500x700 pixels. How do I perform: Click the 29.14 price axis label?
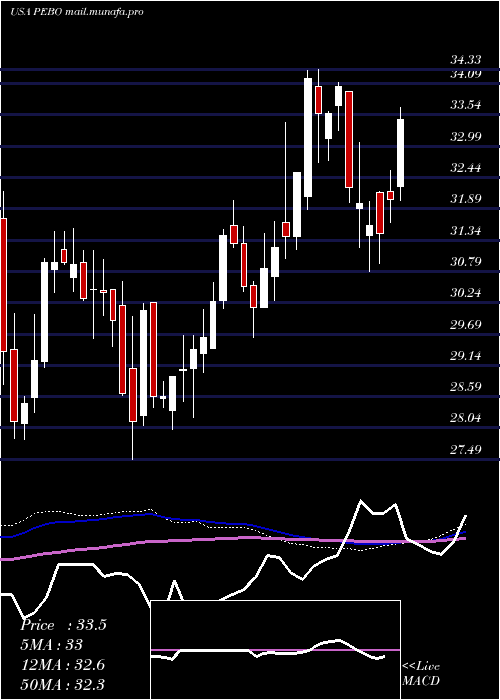[x=465, y=356]
